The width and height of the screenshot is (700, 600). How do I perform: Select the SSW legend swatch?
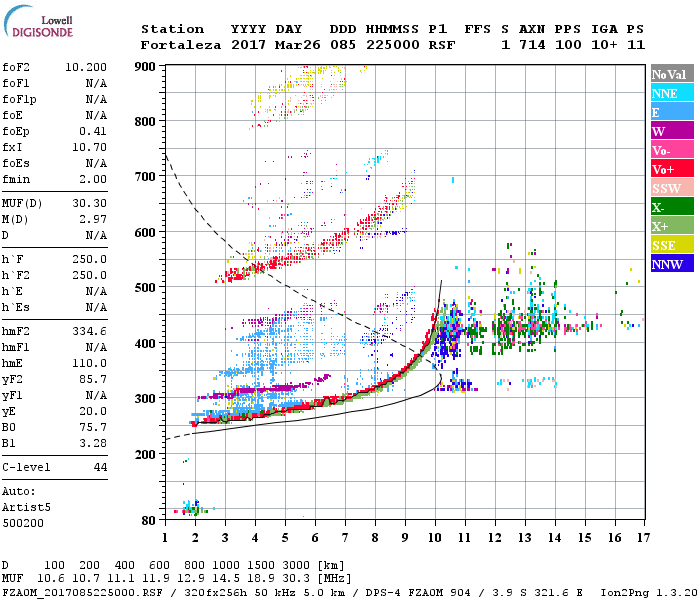click(672, 188)
